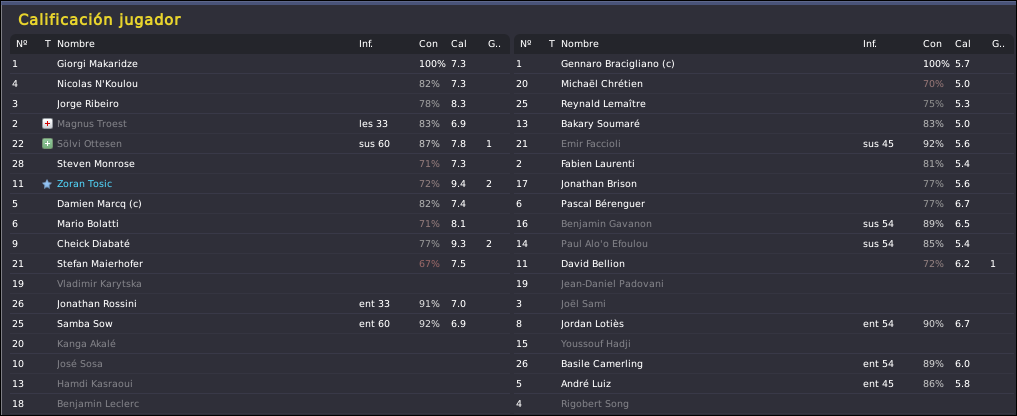Image resolution: width=1017 pixels, height=416 pixels.
Task: Open Zoran Tosic's player profile
Action: click(x=84, y=184)
